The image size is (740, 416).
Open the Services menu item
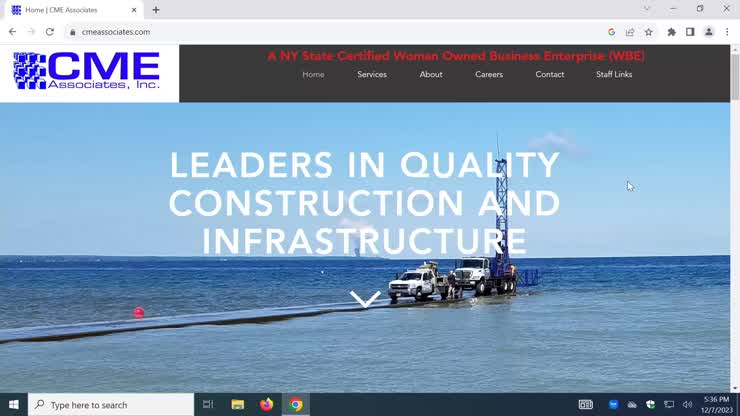point(372,75)
